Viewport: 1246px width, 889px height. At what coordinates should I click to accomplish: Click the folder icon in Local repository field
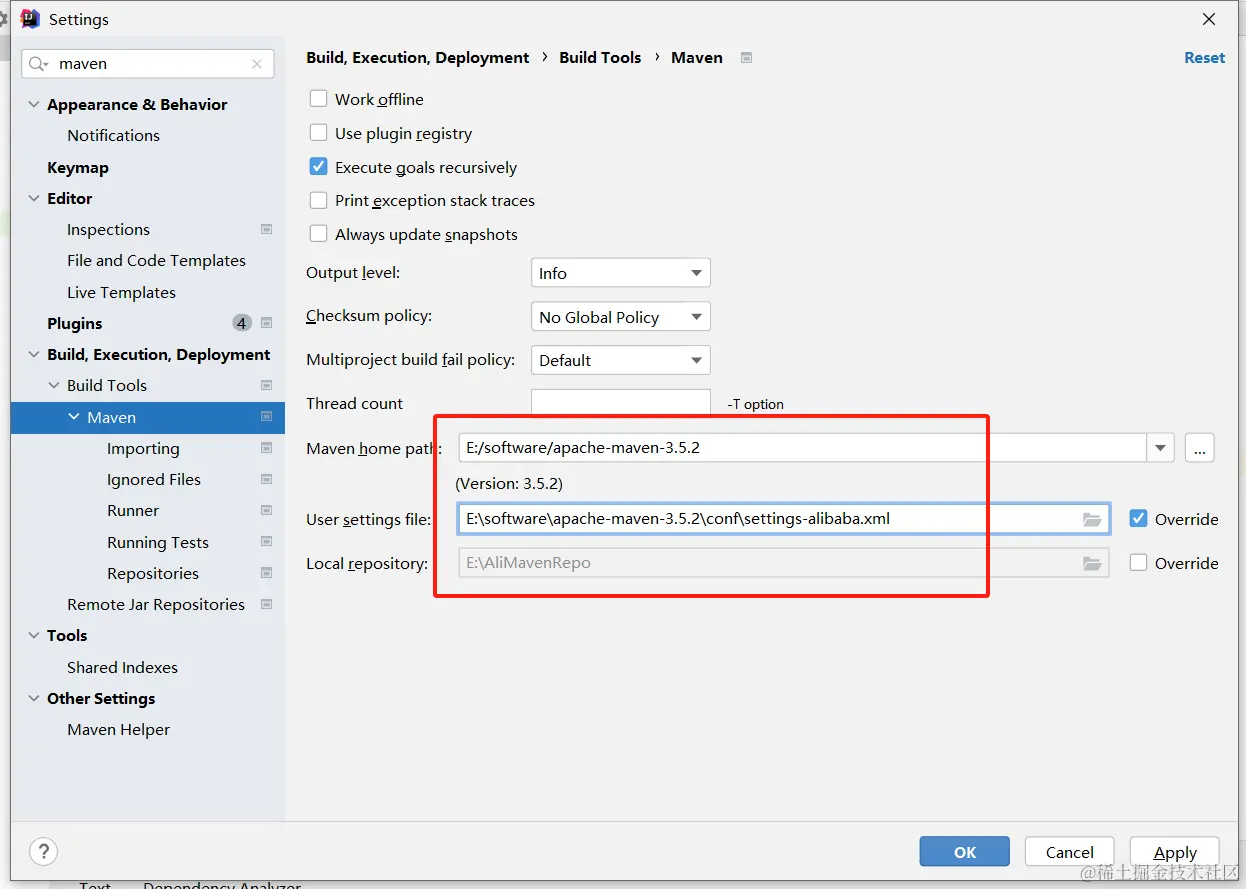[x=1092, y=563]
